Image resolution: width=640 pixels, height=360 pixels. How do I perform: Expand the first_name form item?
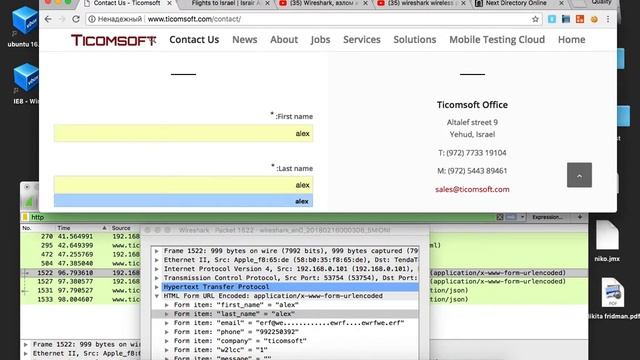167,305
